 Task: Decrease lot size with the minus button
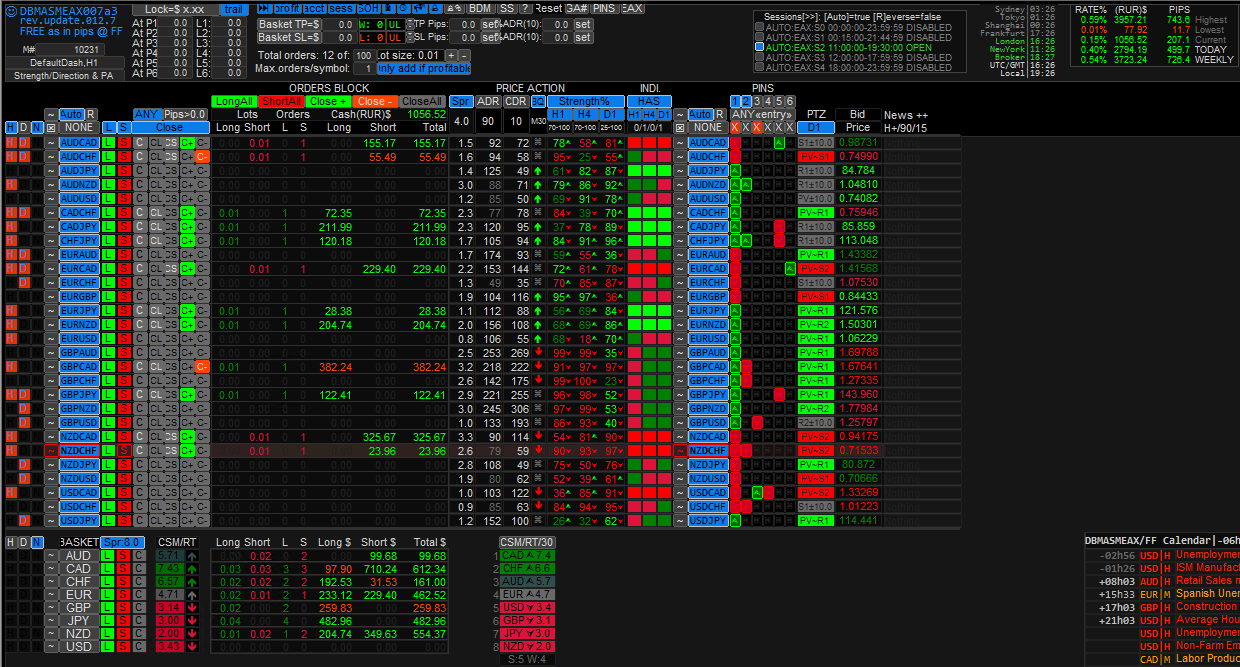coord(464,55)
